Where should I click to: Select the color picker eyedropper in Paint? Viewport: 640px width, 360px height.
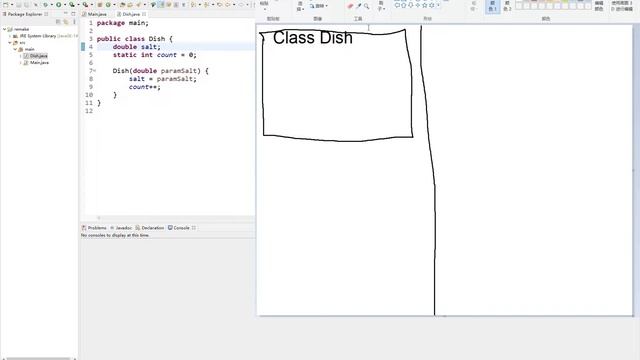(359, 6)
